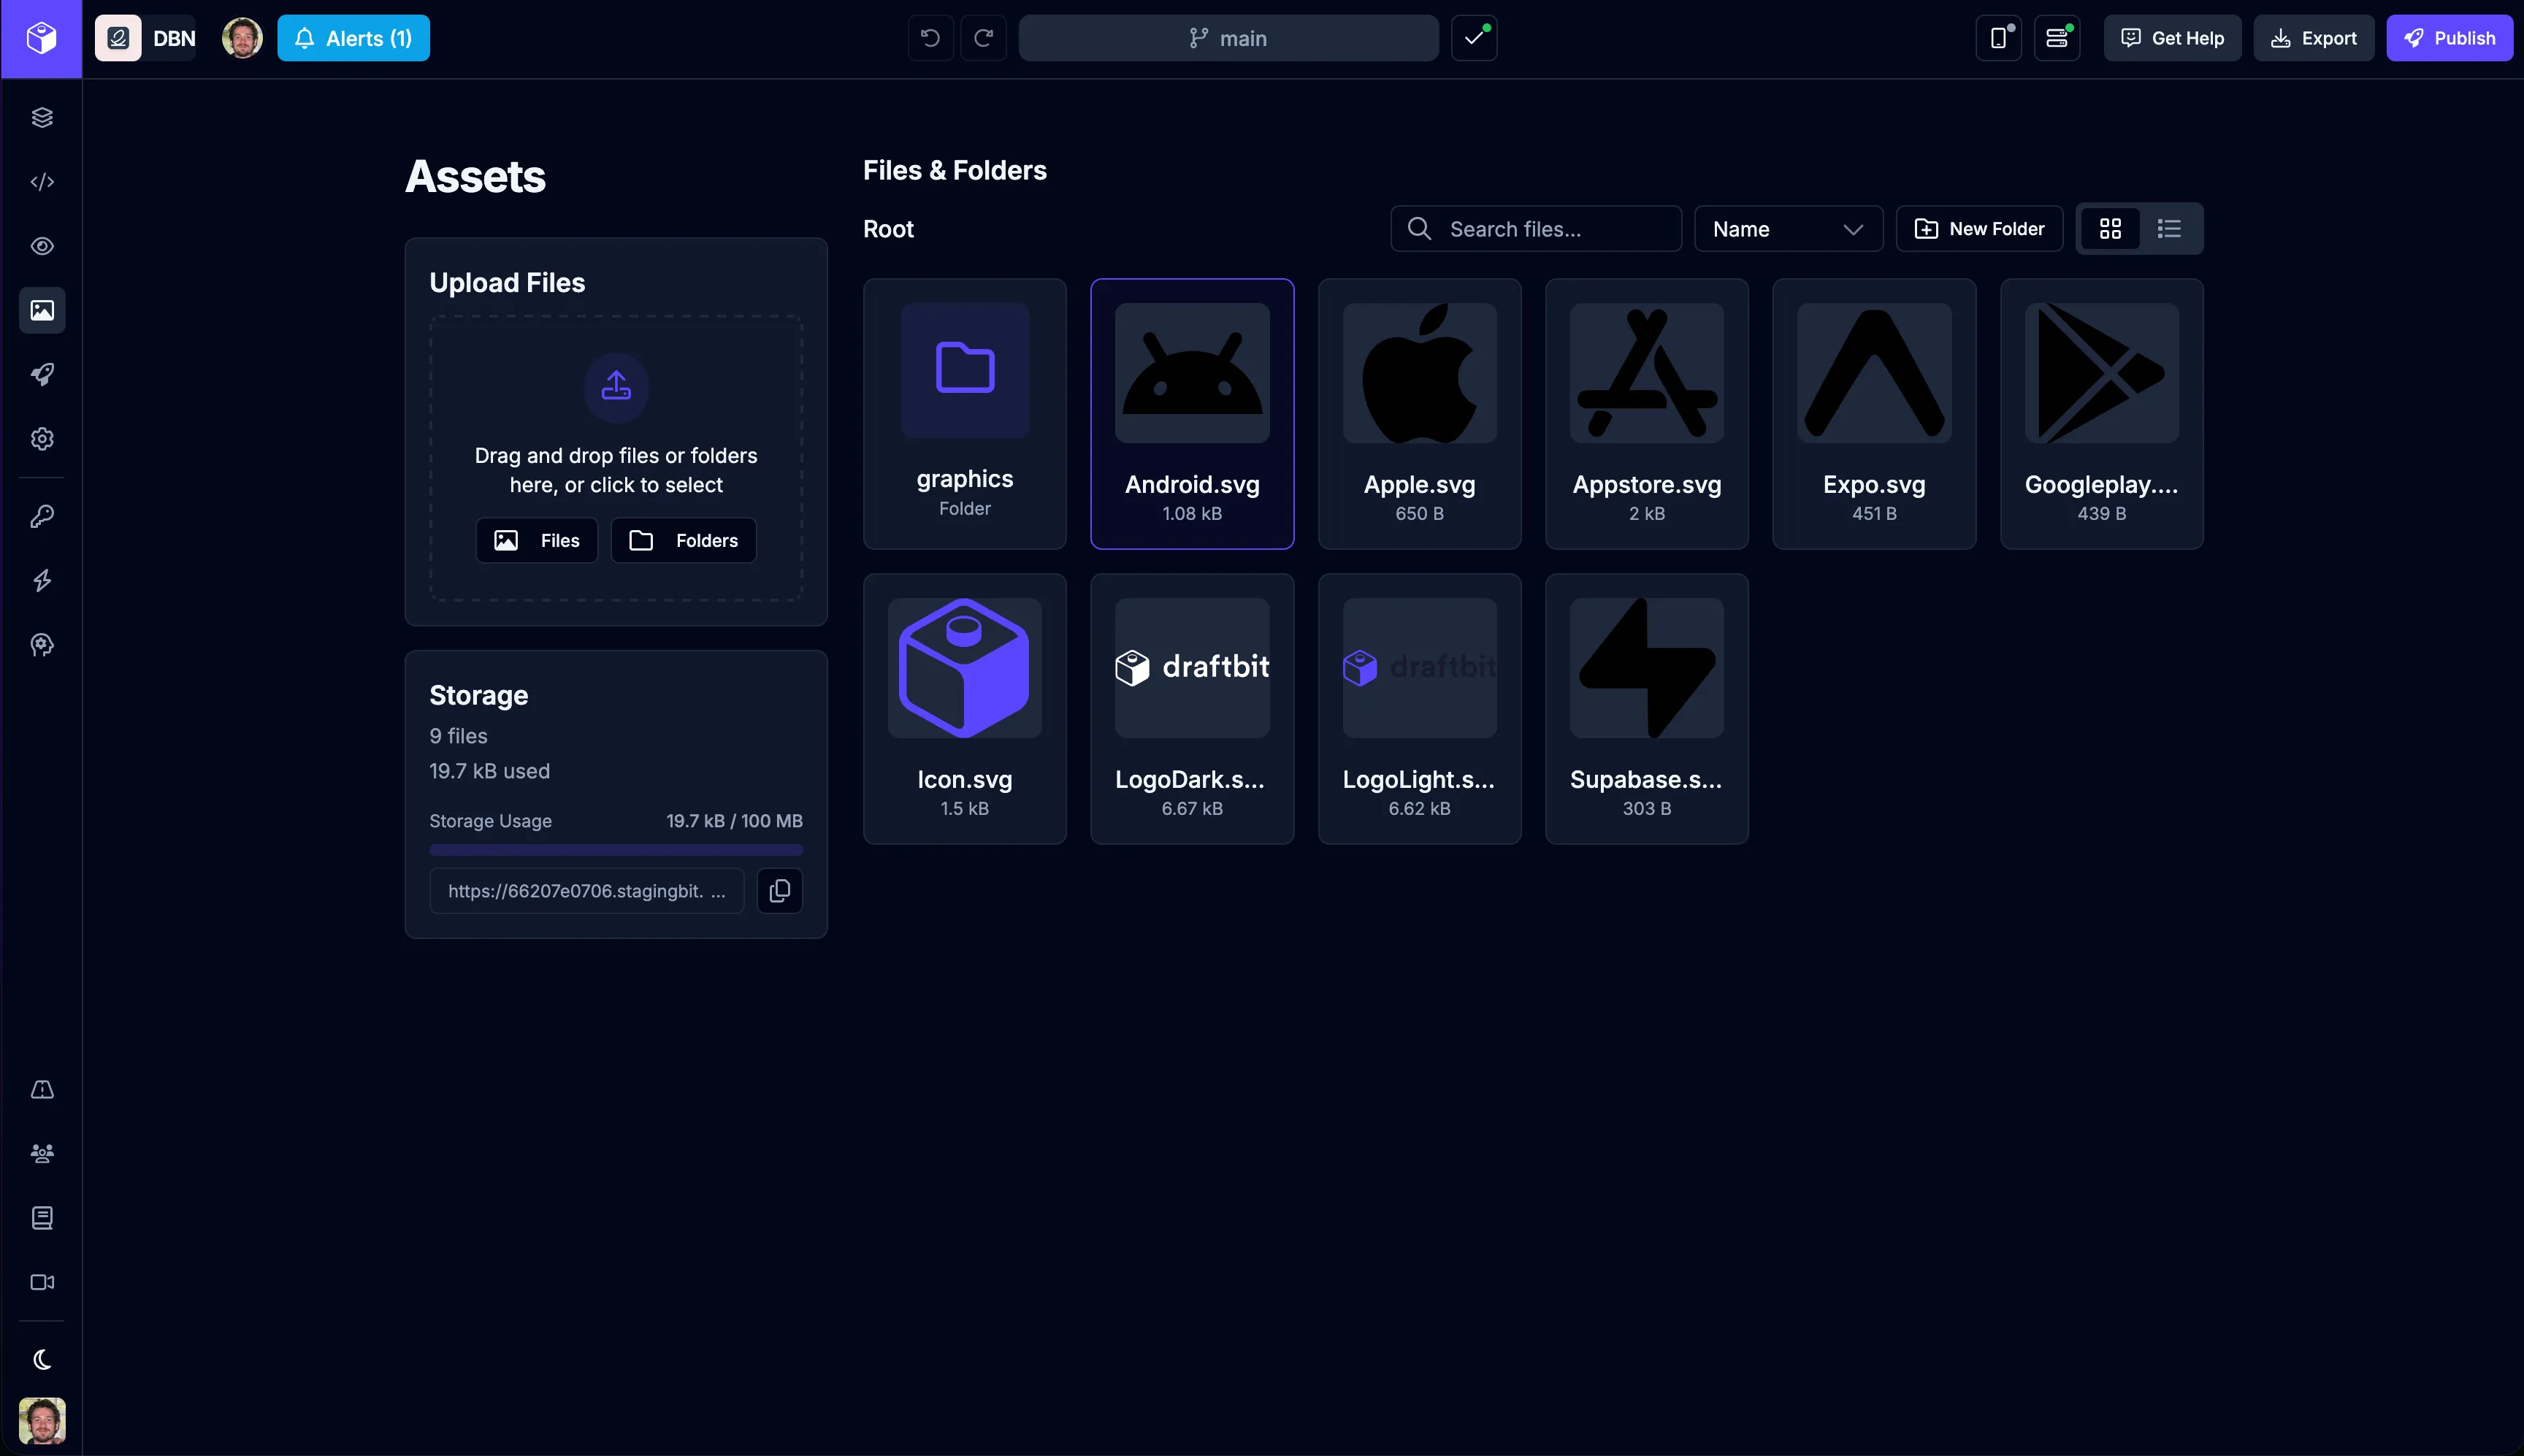This screenshot has width=2524, height=1456.
Task: Expand the Name sort dropdown
Action: [1787, 229]
